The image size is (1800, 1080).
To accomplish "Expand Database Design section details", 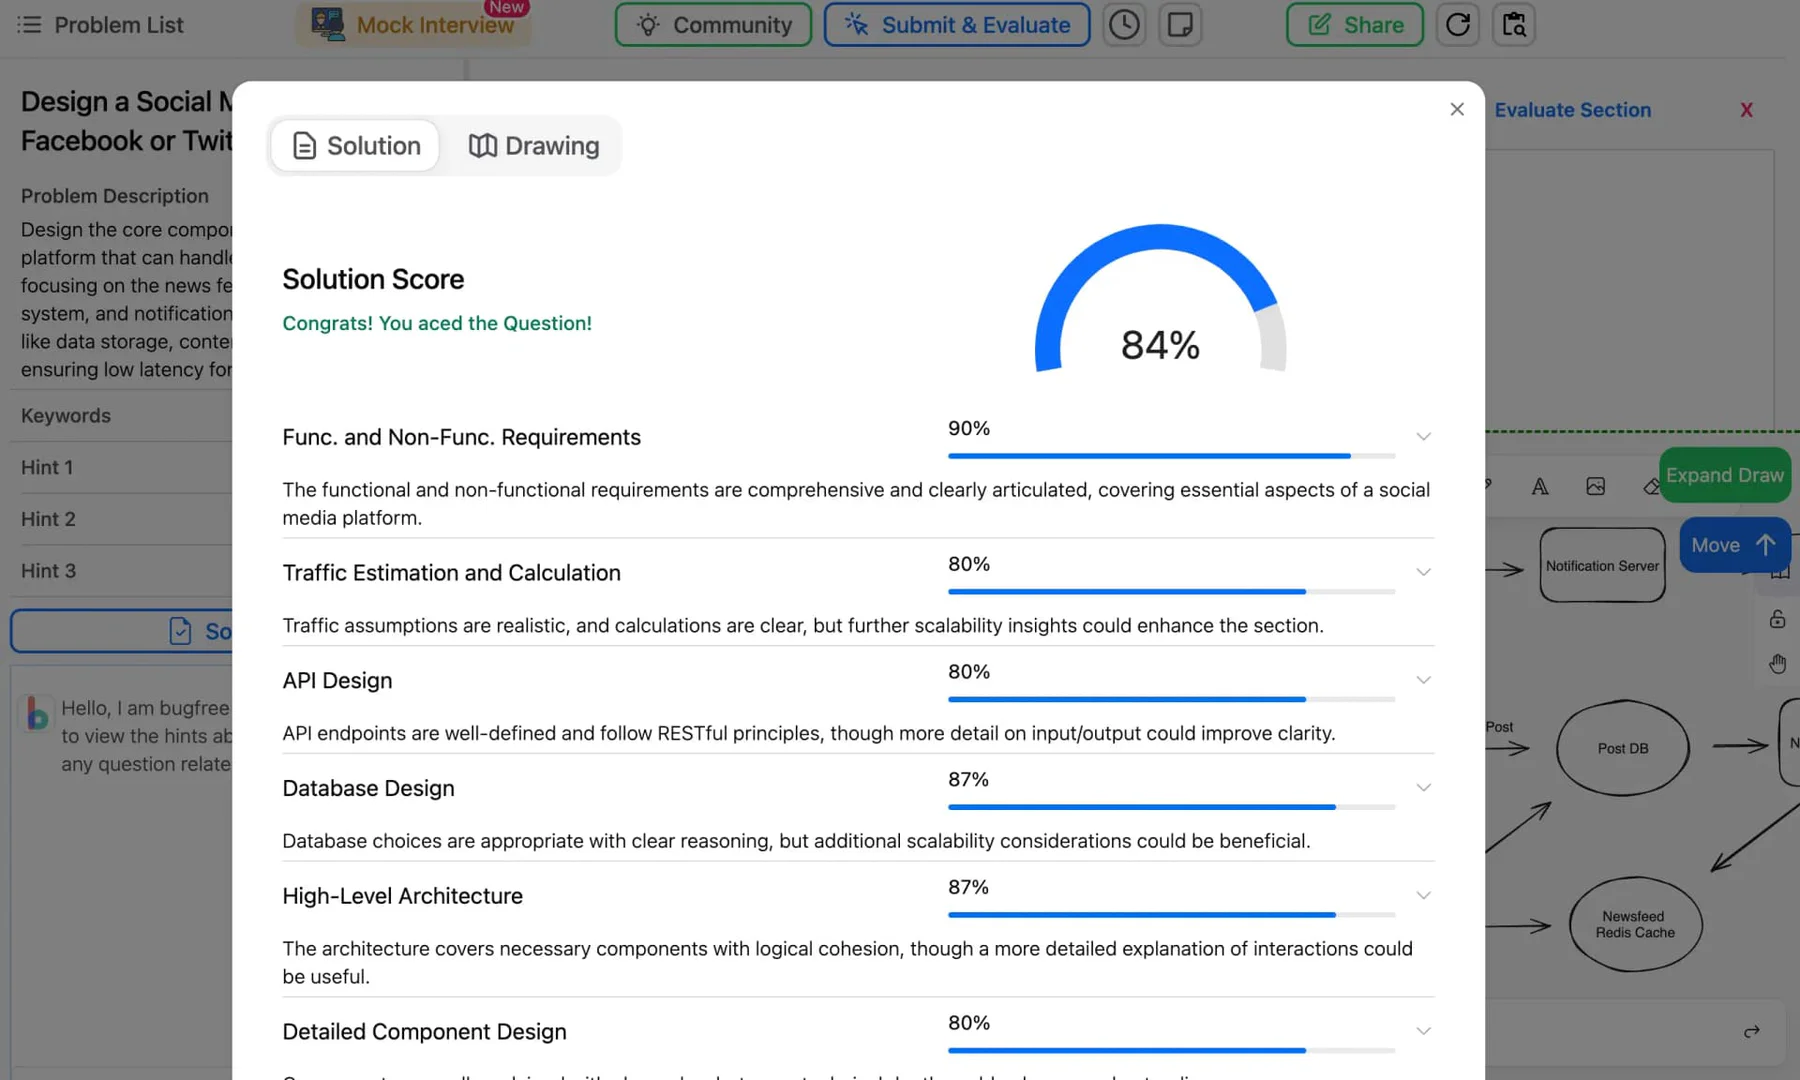I will 1423,788.
